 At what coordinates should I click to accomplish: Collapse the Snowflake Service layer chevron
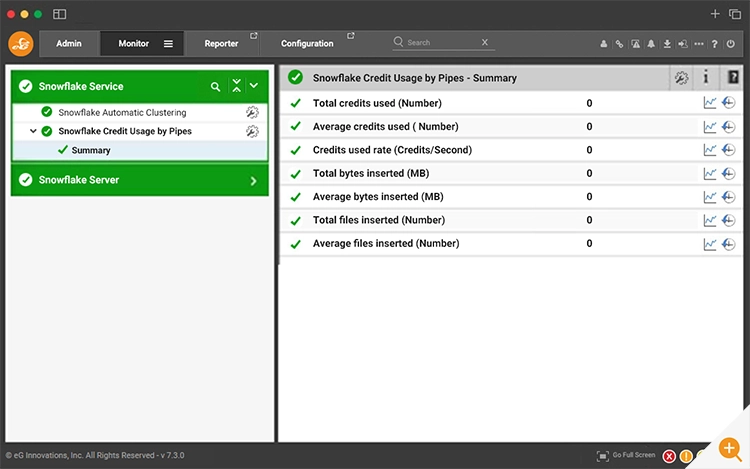[x=254, y=86]
